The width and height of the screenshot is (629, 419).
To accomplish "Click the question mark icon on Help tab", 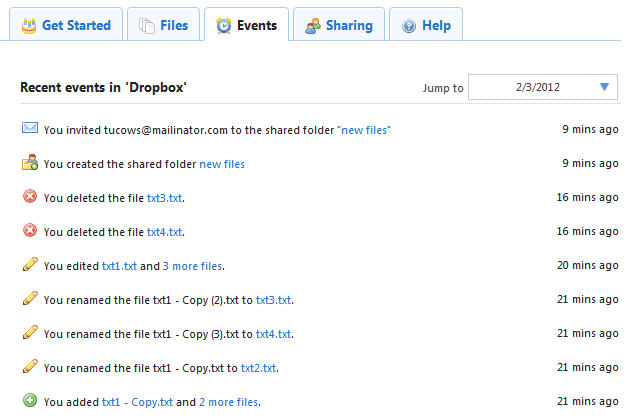I will (409, 26).
